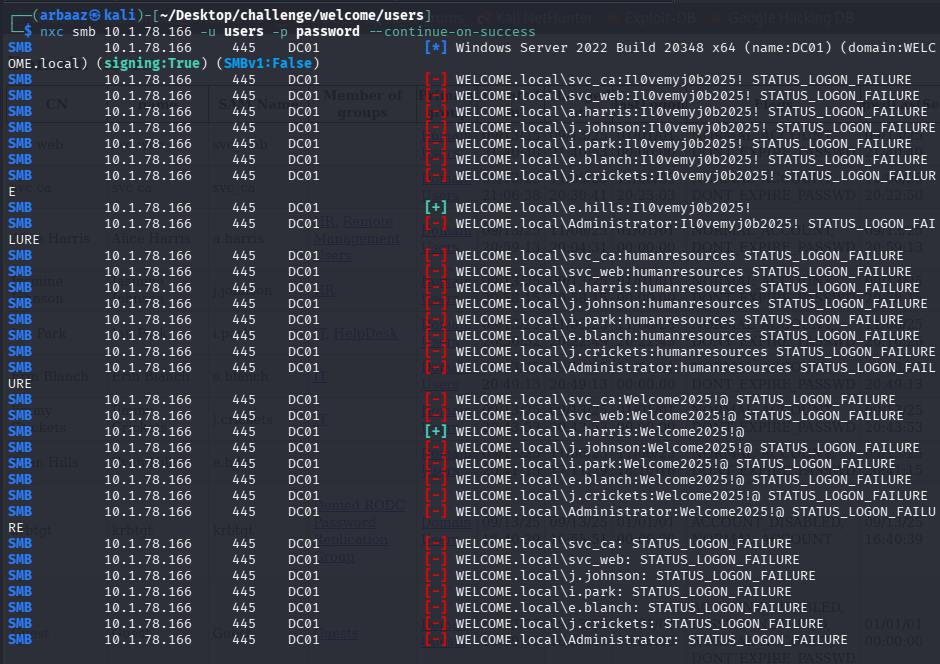This screenshot has height=664, width=940.
Task: Click the faded HelpDesk group link
Action: click(366, 334)
